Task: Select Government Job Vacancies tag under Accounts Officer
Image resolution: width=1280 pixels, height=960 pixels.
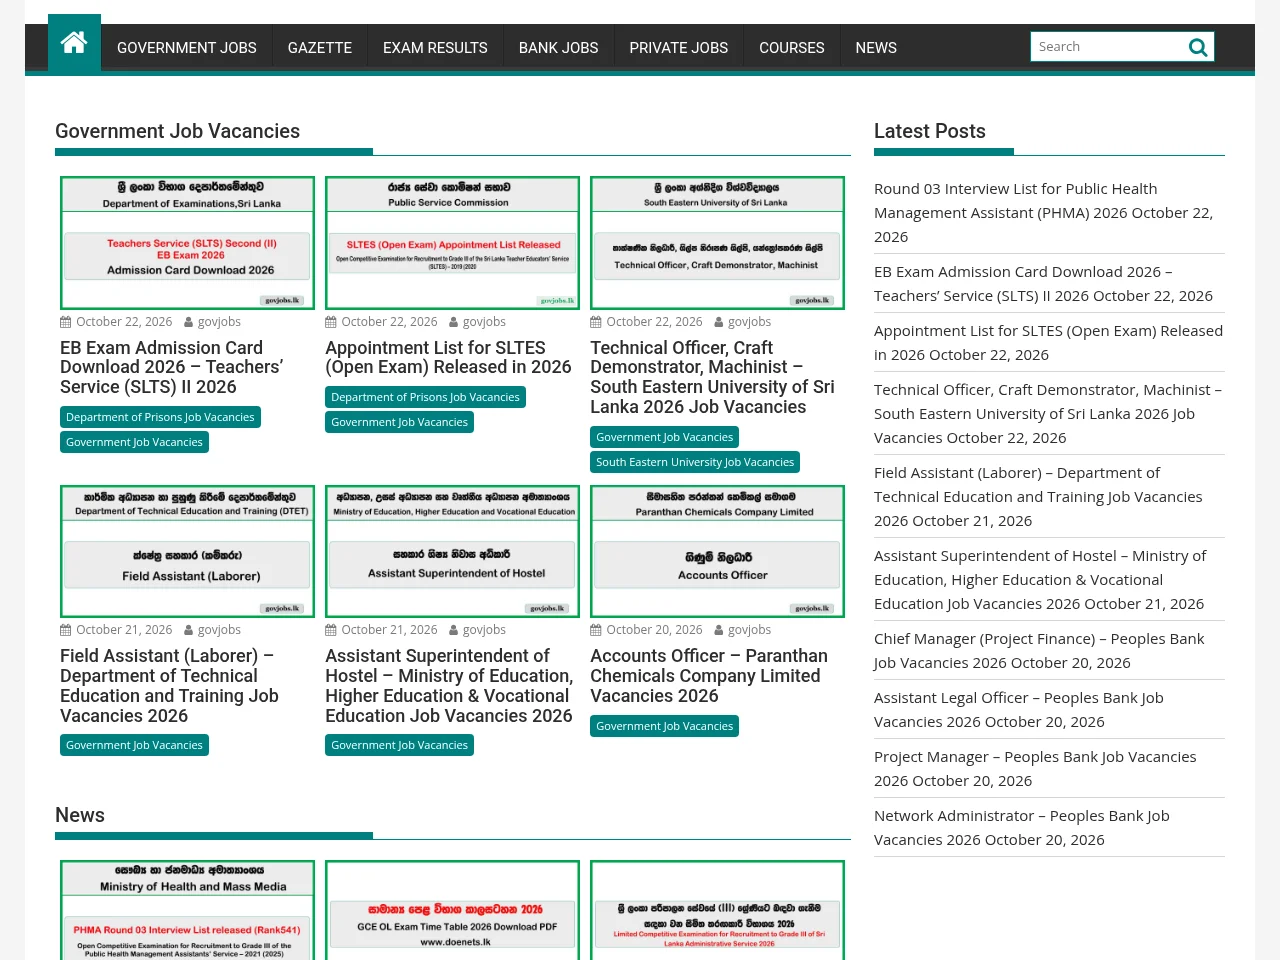Action: point(664,726)
